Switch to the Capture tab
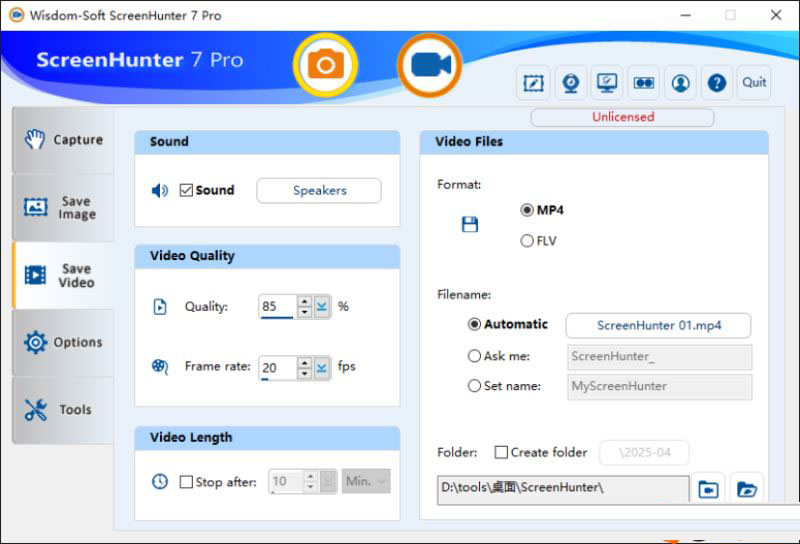This screenshot has height=544, width=800. coord(63,140)
